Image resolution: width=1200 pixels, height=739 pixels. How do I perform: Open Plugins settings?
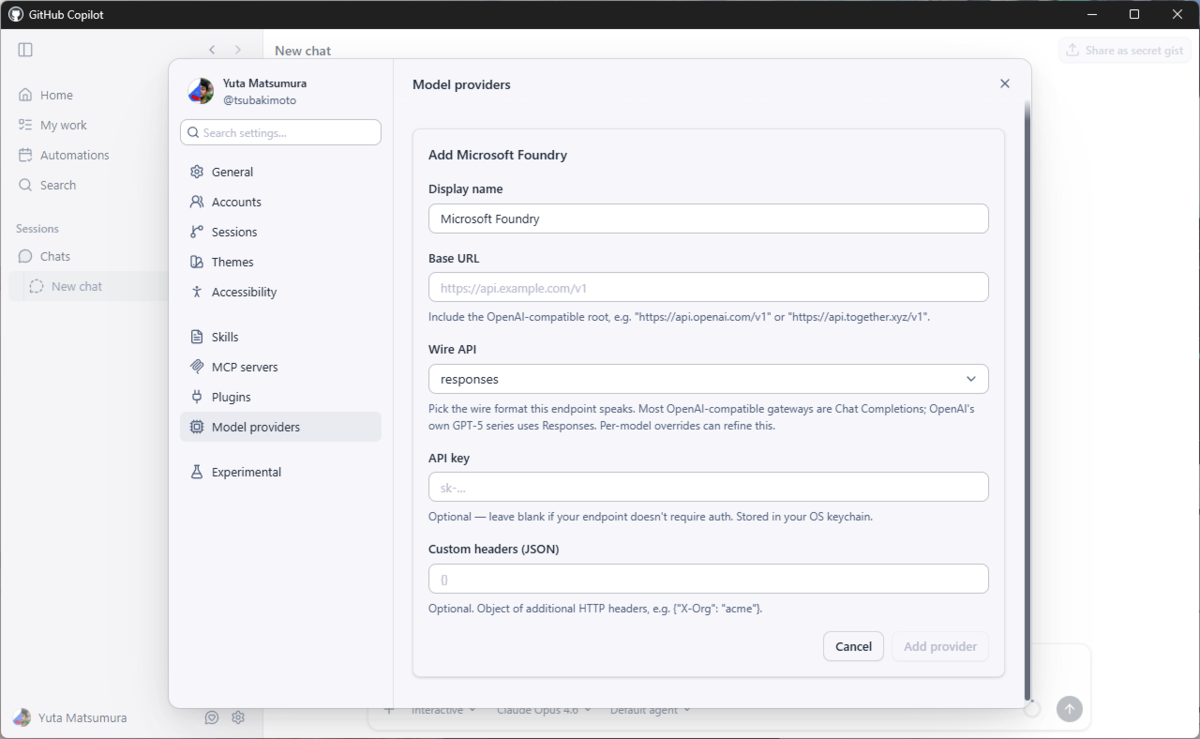pyautogui.click(x=281, y=397)
